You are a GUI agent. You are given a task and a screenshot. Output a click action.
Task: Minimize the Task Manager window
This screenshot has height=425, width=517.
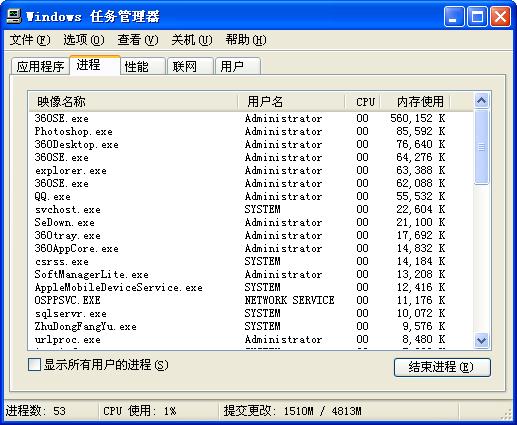pyautogui.click(x=454, y=16)
